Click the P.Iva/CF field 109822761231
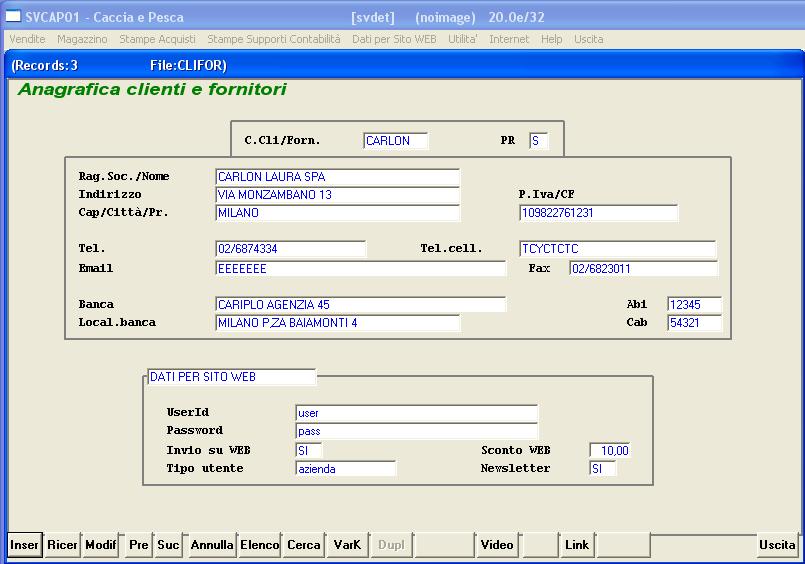 [x=598, y=213]
